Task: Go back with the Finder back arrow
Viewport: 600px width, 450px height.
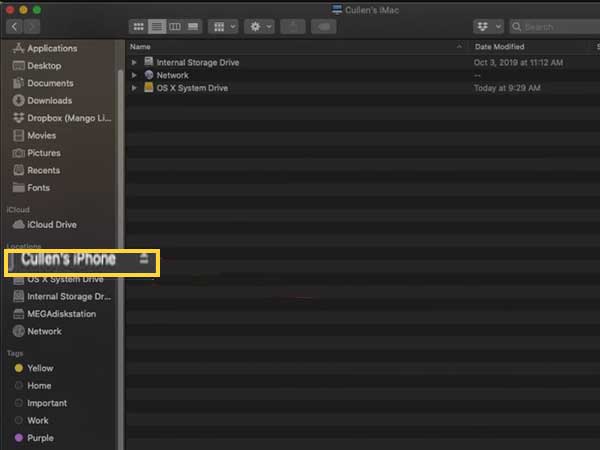Action: [14, 27]
